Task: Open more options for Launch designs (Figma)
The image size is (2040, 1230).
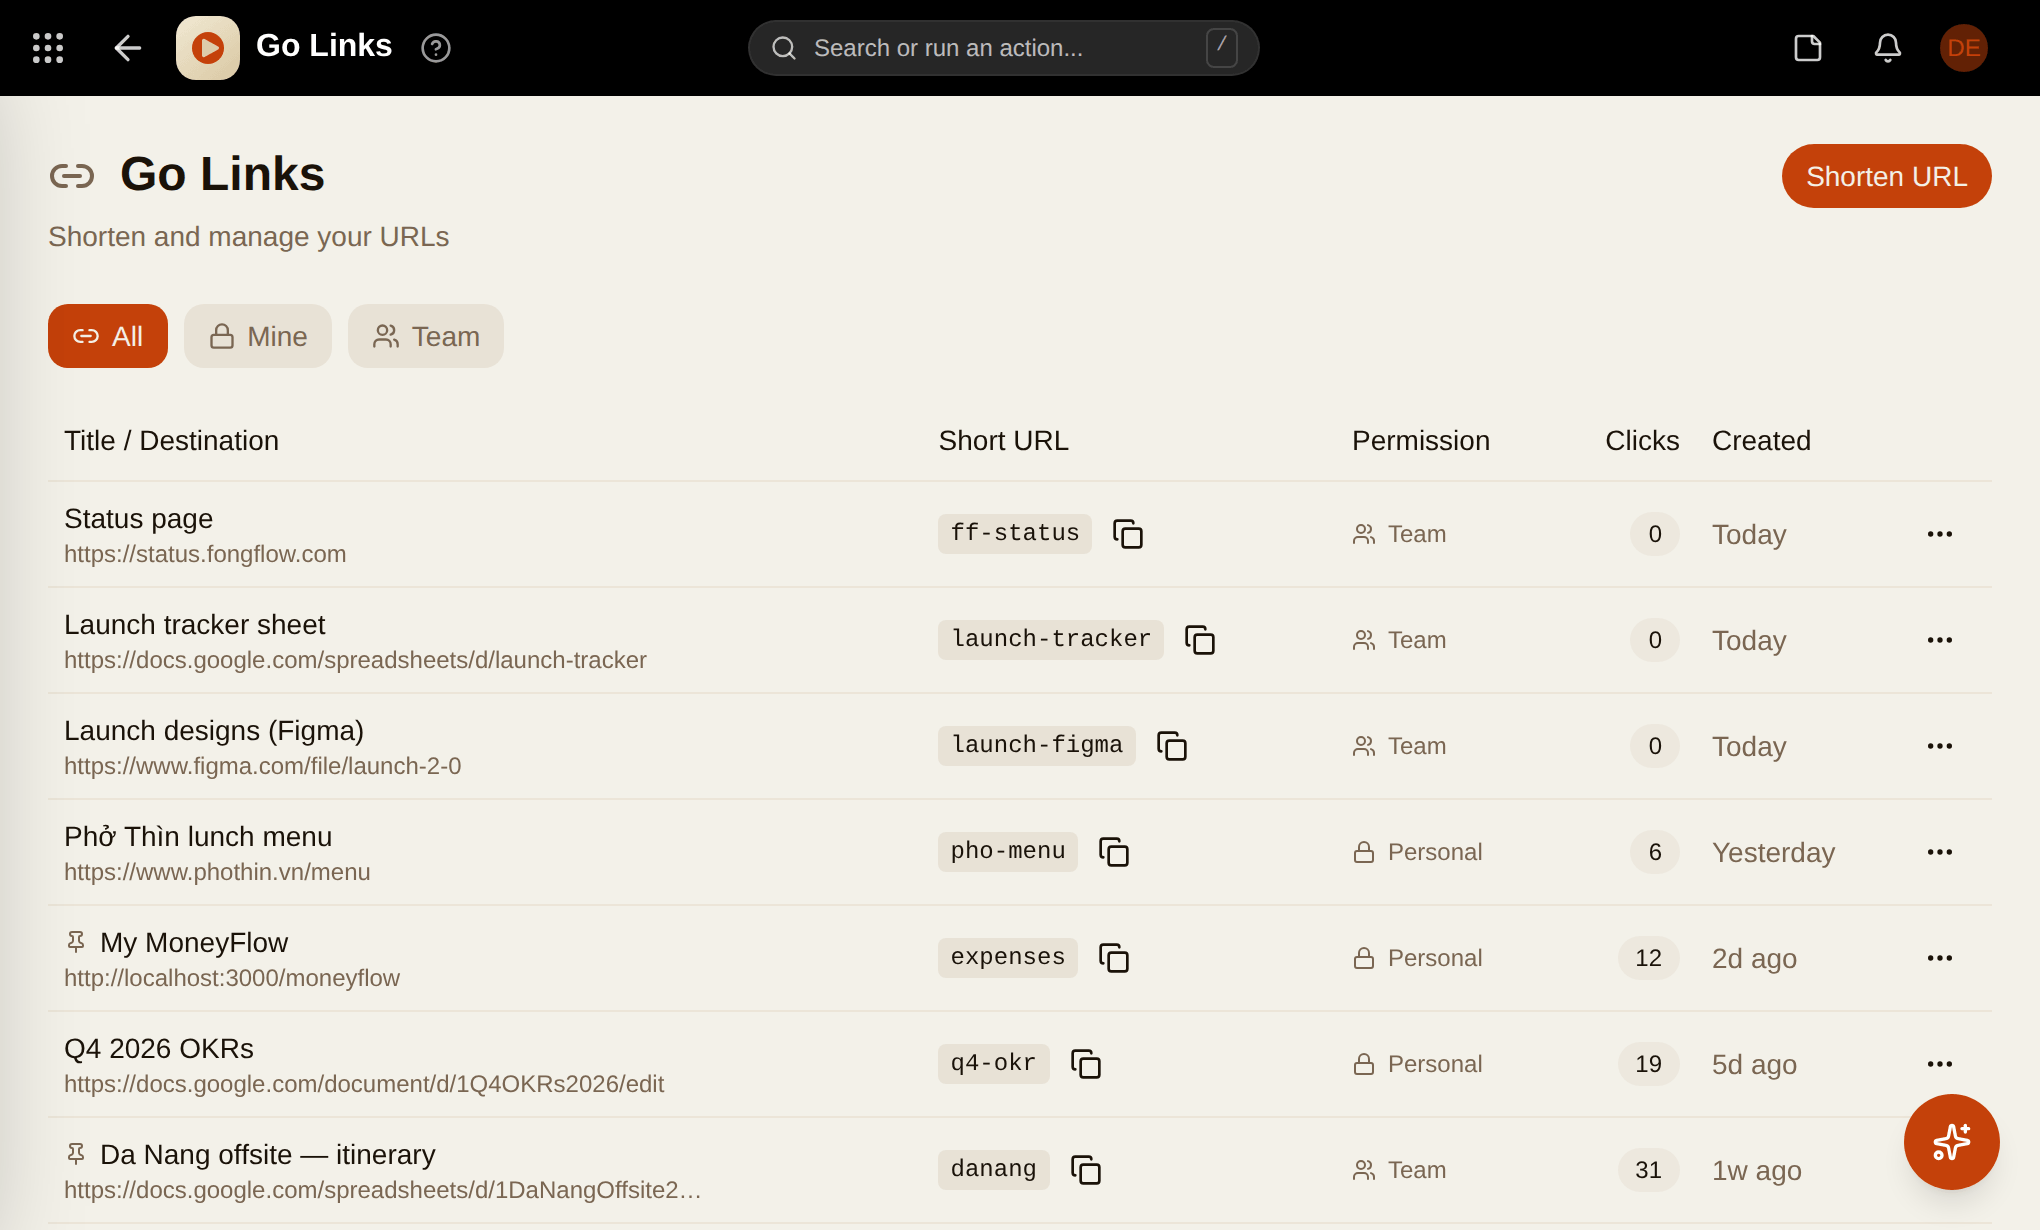Action: (x=1940, y=746)
